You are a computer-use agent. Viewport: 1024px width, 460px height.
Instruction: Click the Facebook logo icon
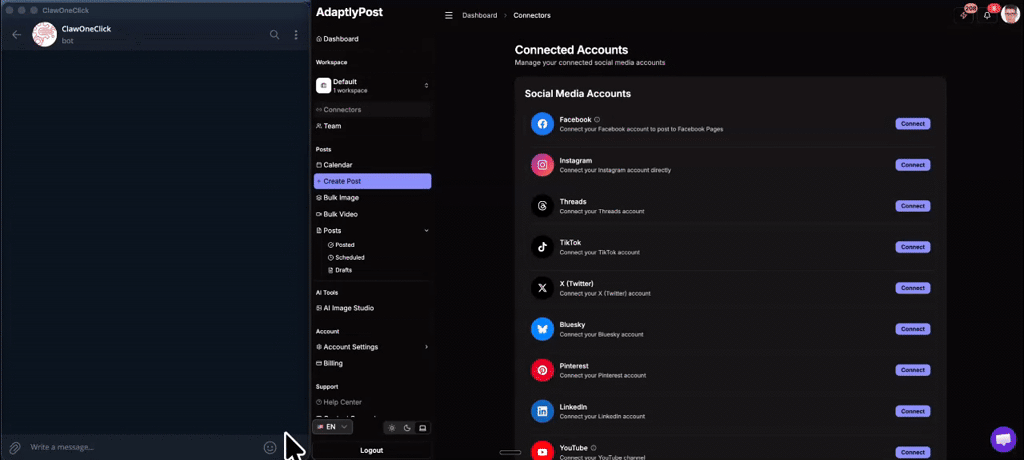[x=542, y=123]
